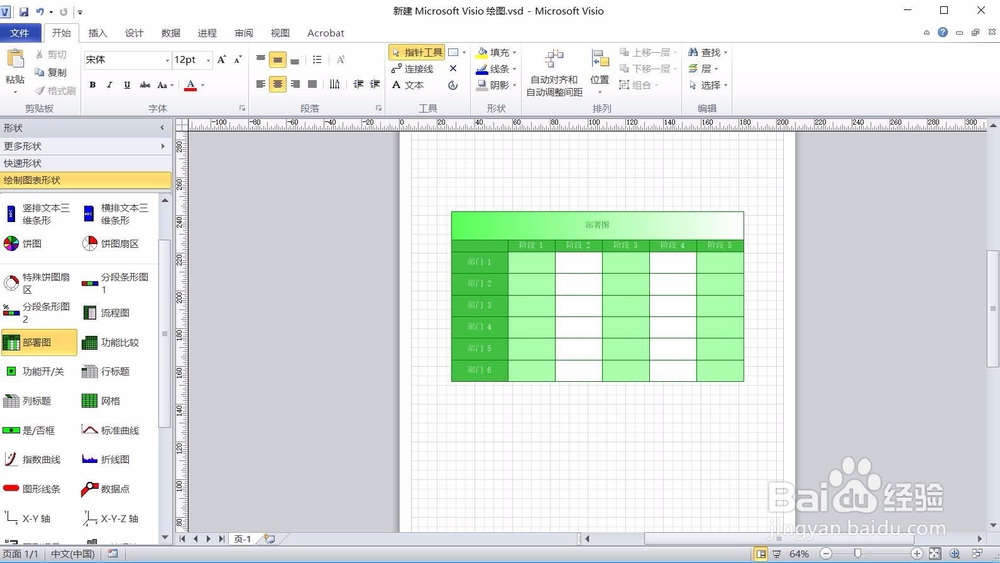Click the Shrink Font icon
This screenshot has width=1000, height=563.
coord(237,60)
